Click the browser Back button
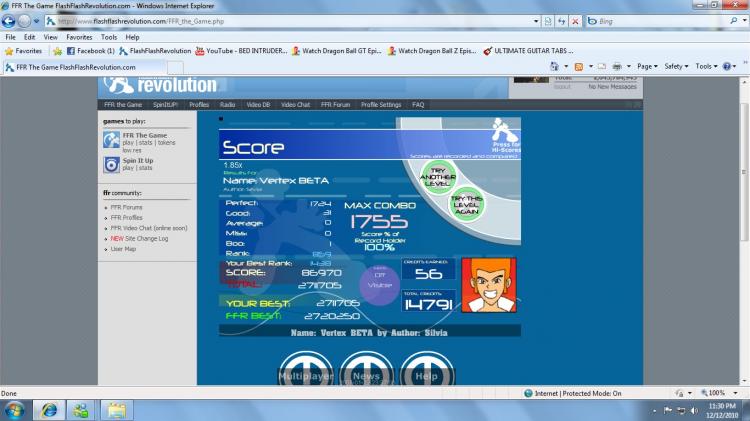The width and height of the screenshot is (750, 421). pyautogui.click(x=9, y=21)
